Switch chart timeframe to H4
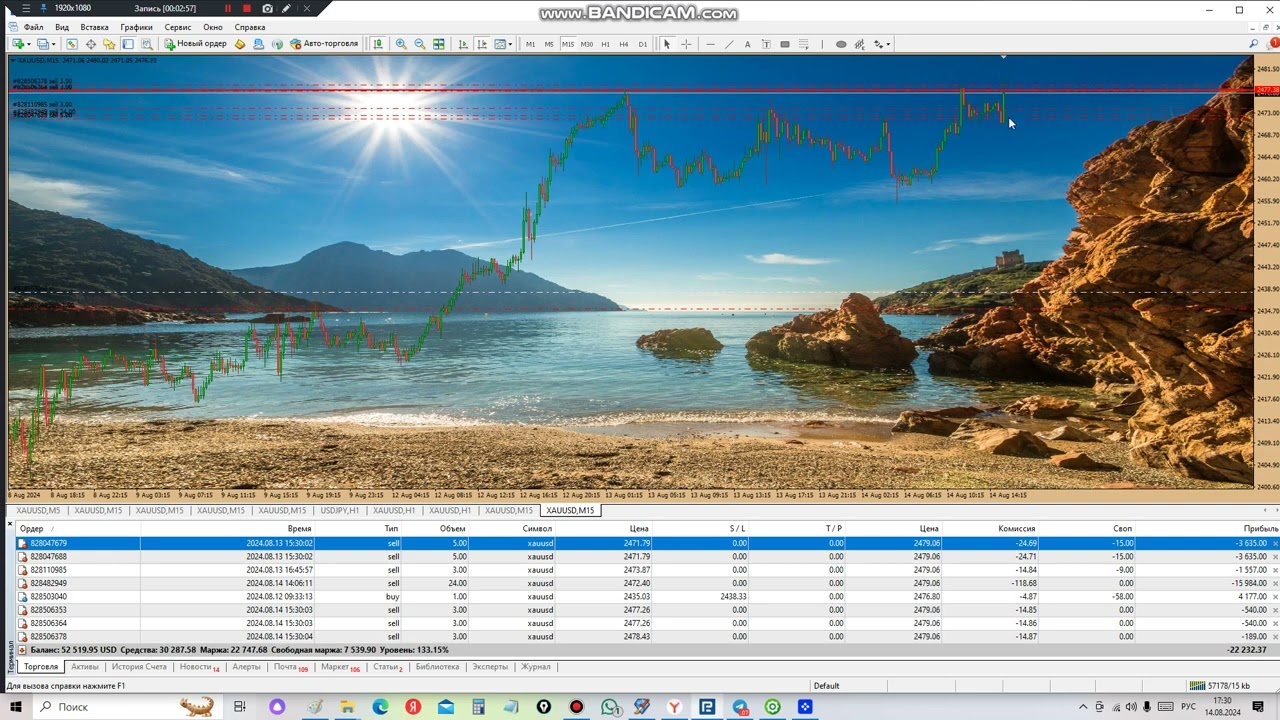Image resolution: width=1280 pixels, height=720 pixels. [624, 44]
